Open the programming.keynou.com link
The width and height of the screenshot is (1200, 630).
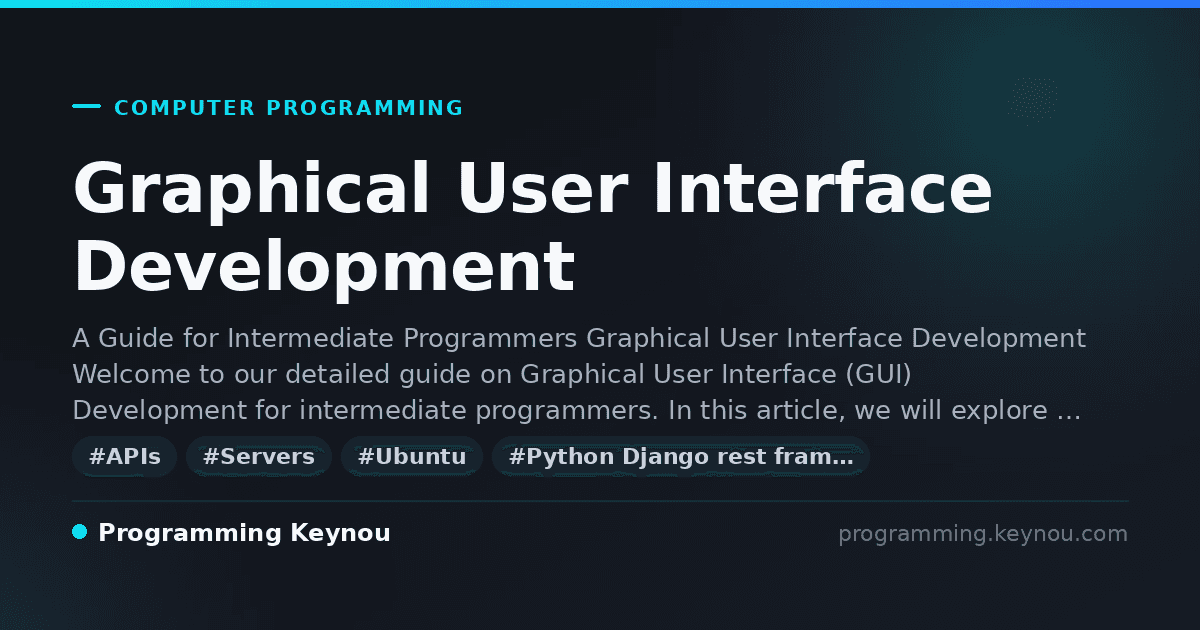click(983, 534)
